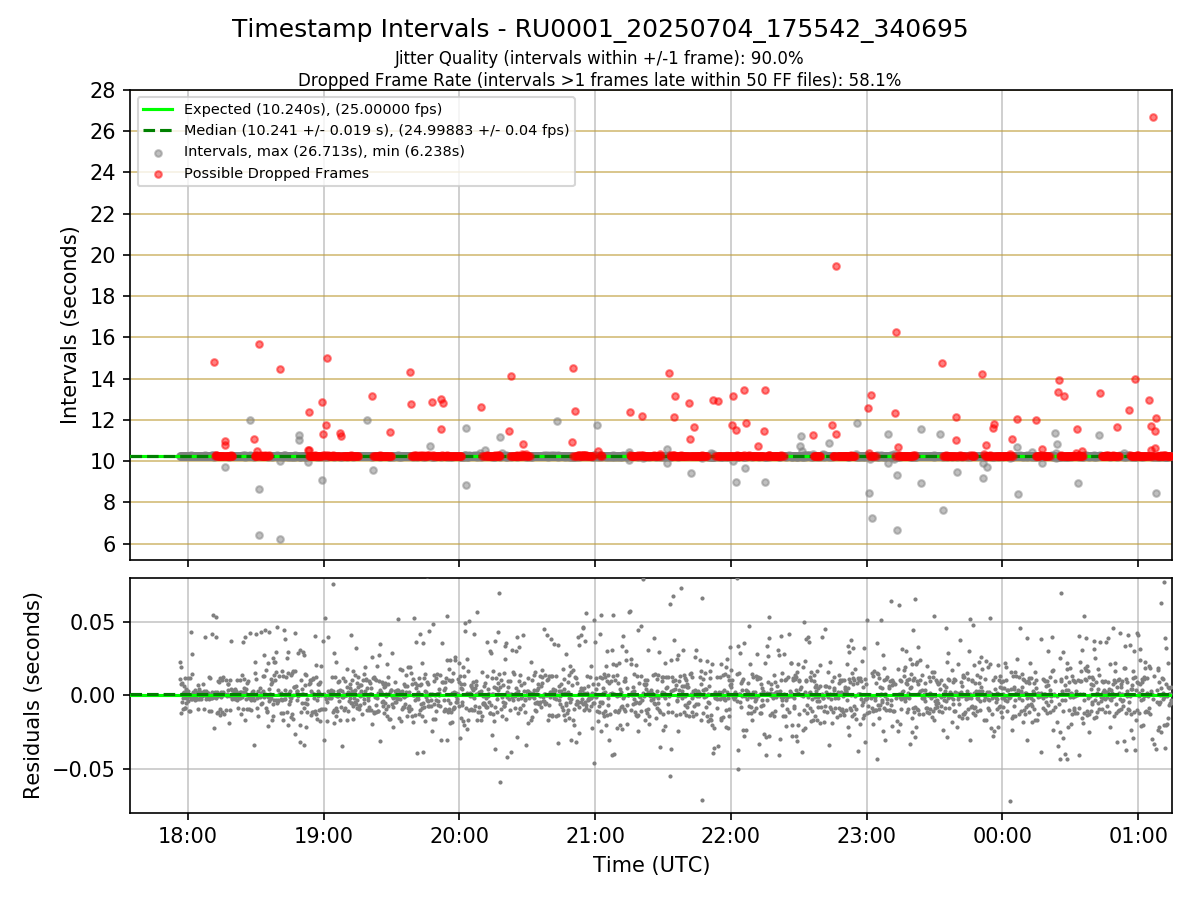Click the 8 tick on intervals axis
The image size is (1200, 900).
click(112, 502)
